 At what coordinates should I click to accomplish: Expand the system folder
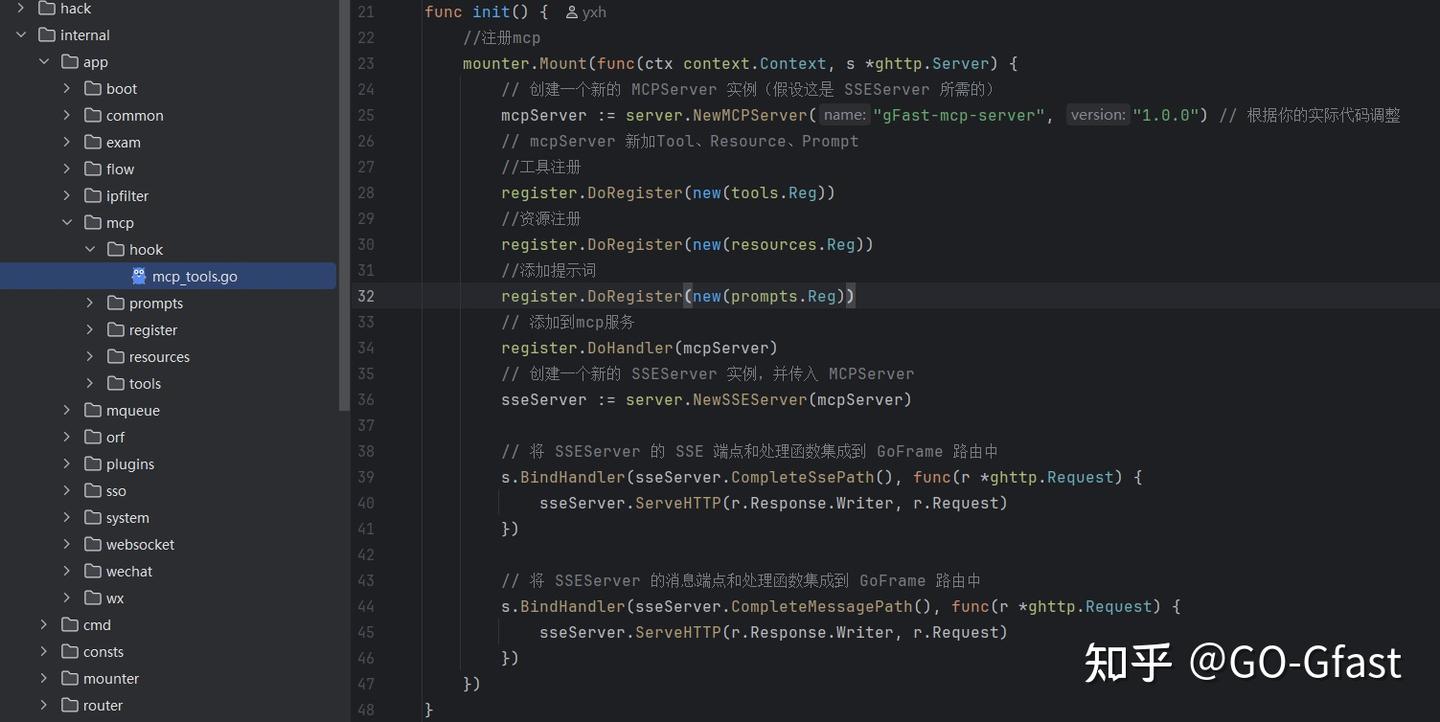(x=66, y=517)
